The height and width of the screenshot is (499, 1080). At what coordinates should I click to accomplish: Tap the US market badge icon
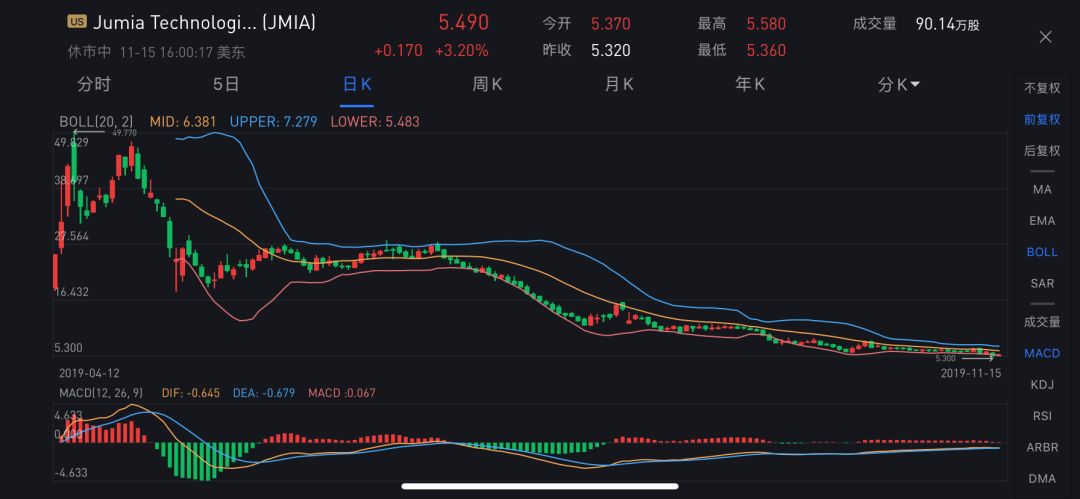point(76,22)
